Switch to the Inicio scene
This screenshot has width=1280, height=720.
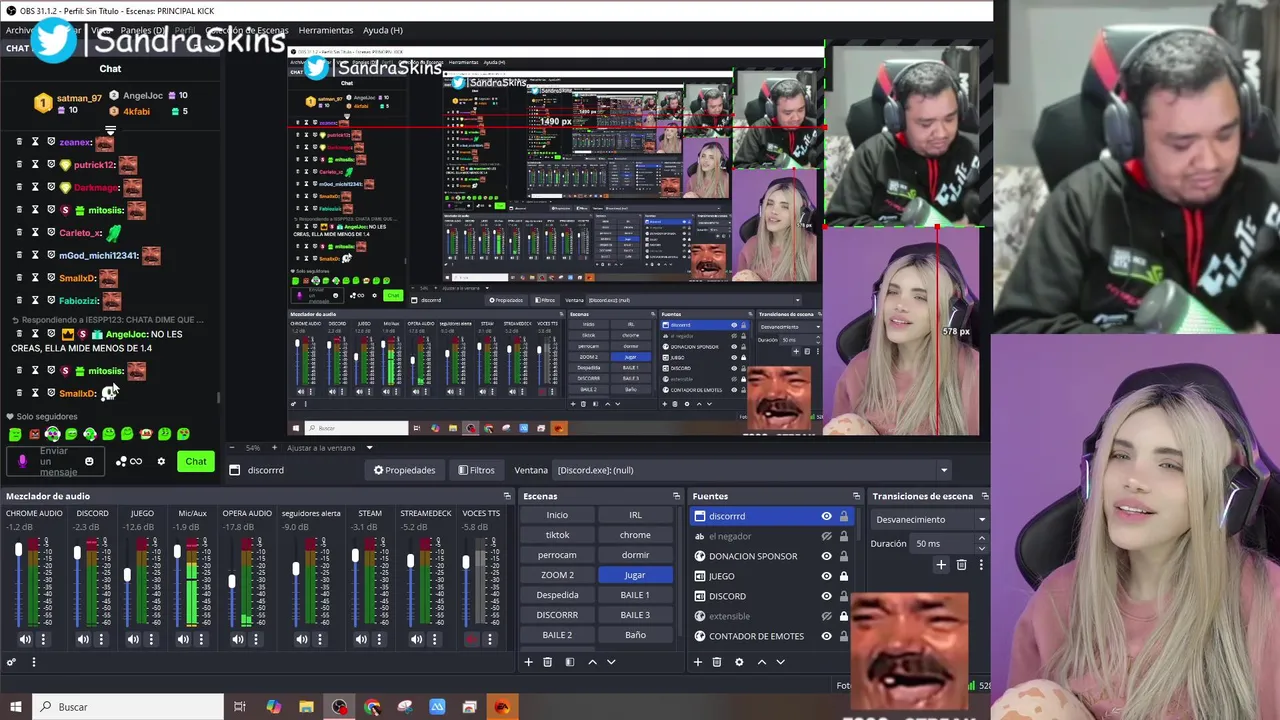[557, 515]
